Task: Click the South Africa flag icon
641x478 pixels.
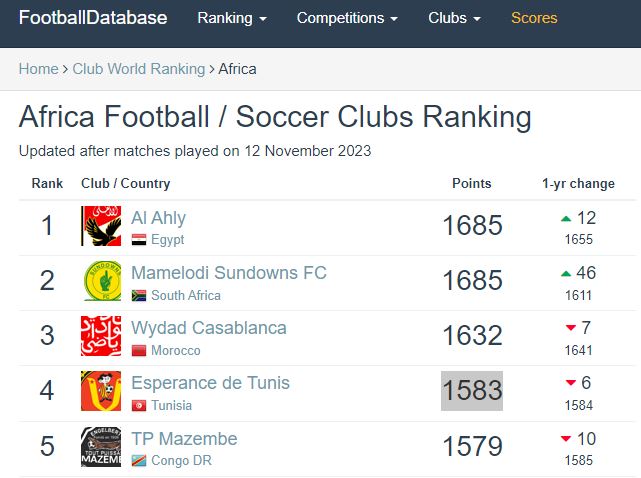Action: point(139,295)
